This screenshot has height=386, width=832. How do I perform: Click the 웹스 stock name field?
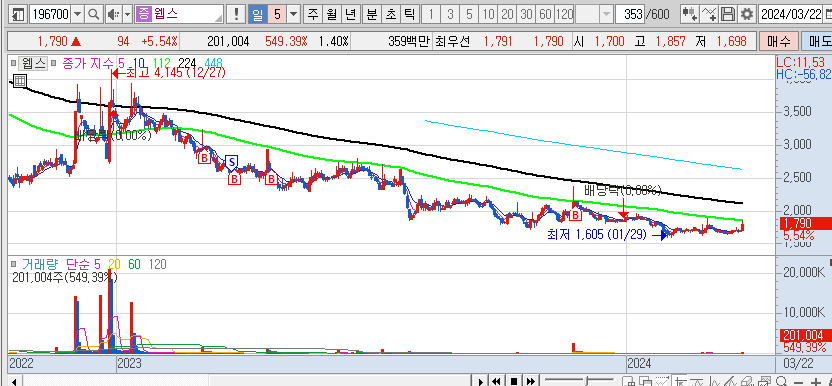(x=179, y=14)
